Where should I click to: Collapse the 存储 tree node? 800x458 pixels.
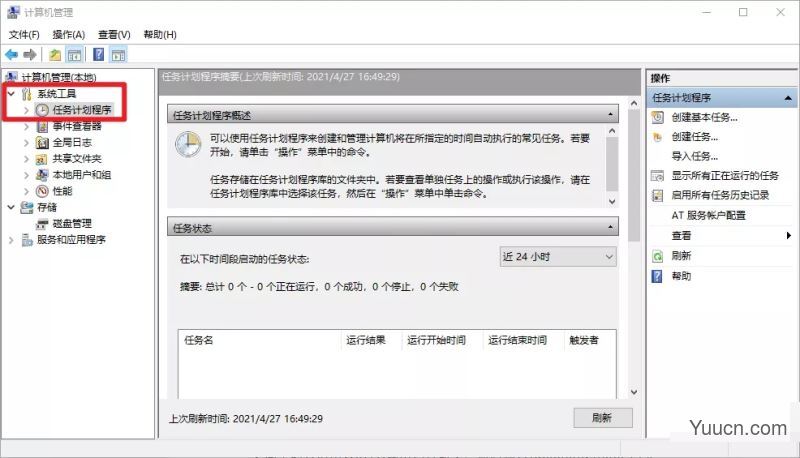pos(11,207)
